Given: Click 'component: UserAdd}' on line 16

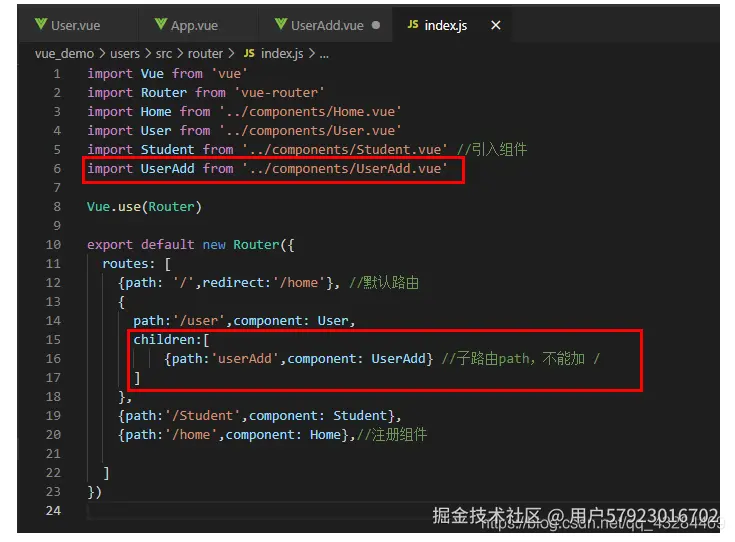Looking at the screenshot, I should [360, 359].
